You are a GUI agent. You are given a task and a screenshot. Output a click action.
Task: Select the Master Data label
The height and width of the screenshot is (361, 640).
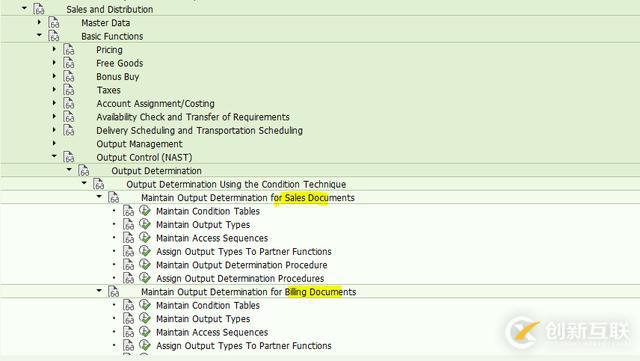click(106, 23)
